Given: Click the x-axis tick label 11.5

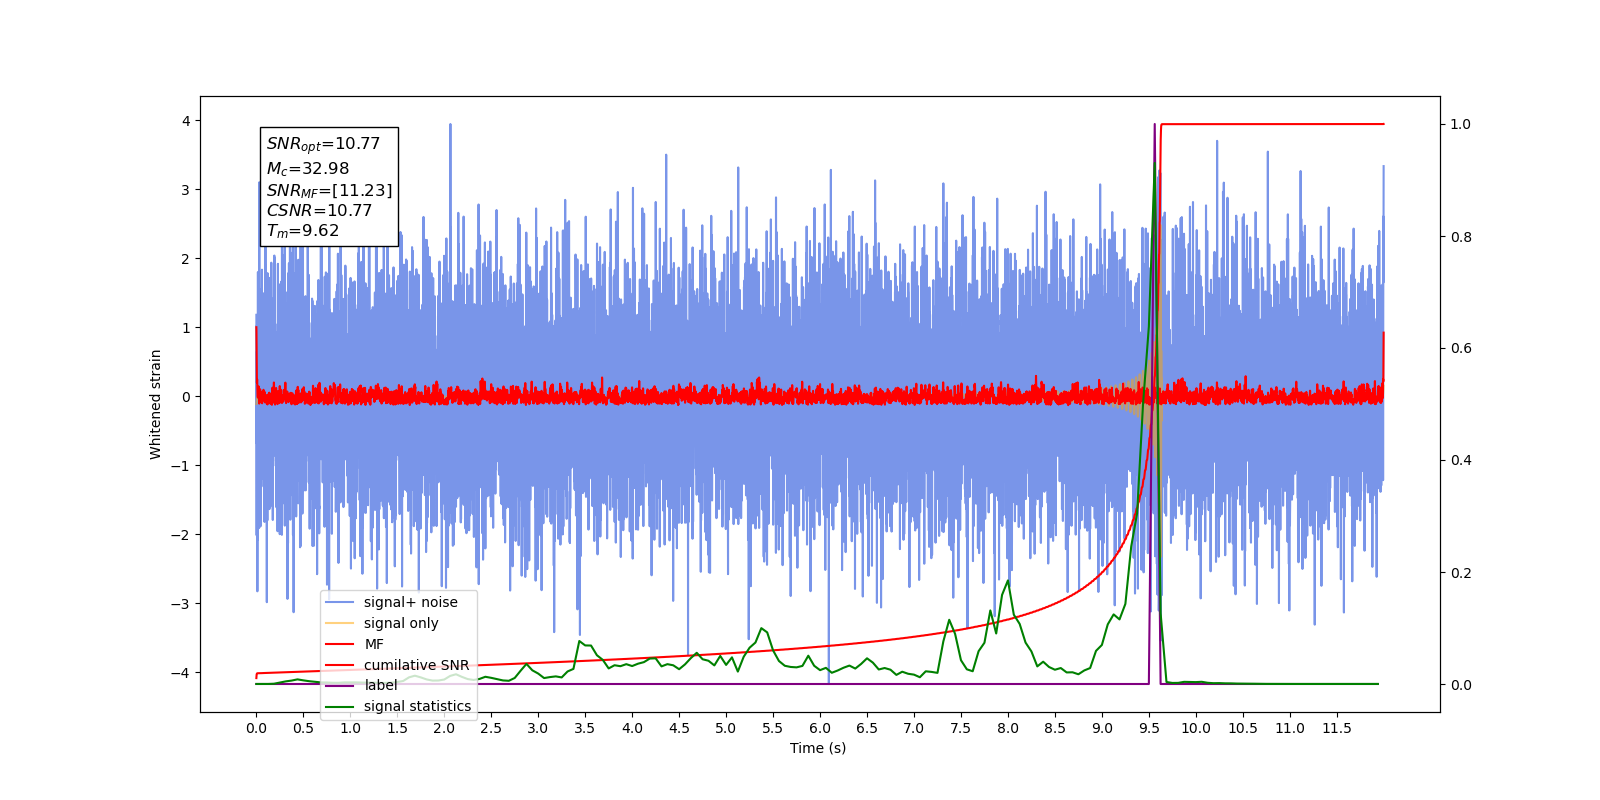Looking at the screenshot, I should point(1337,728).
